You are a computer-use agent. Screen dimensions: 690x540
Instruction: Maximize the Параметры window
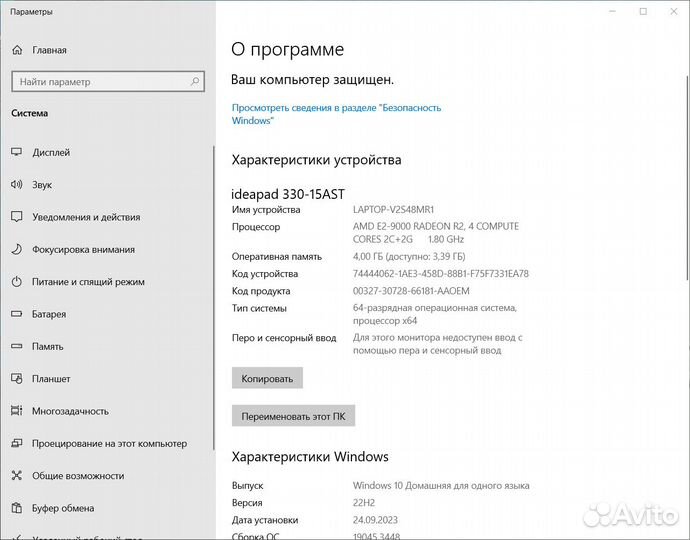tap(643, 12)
